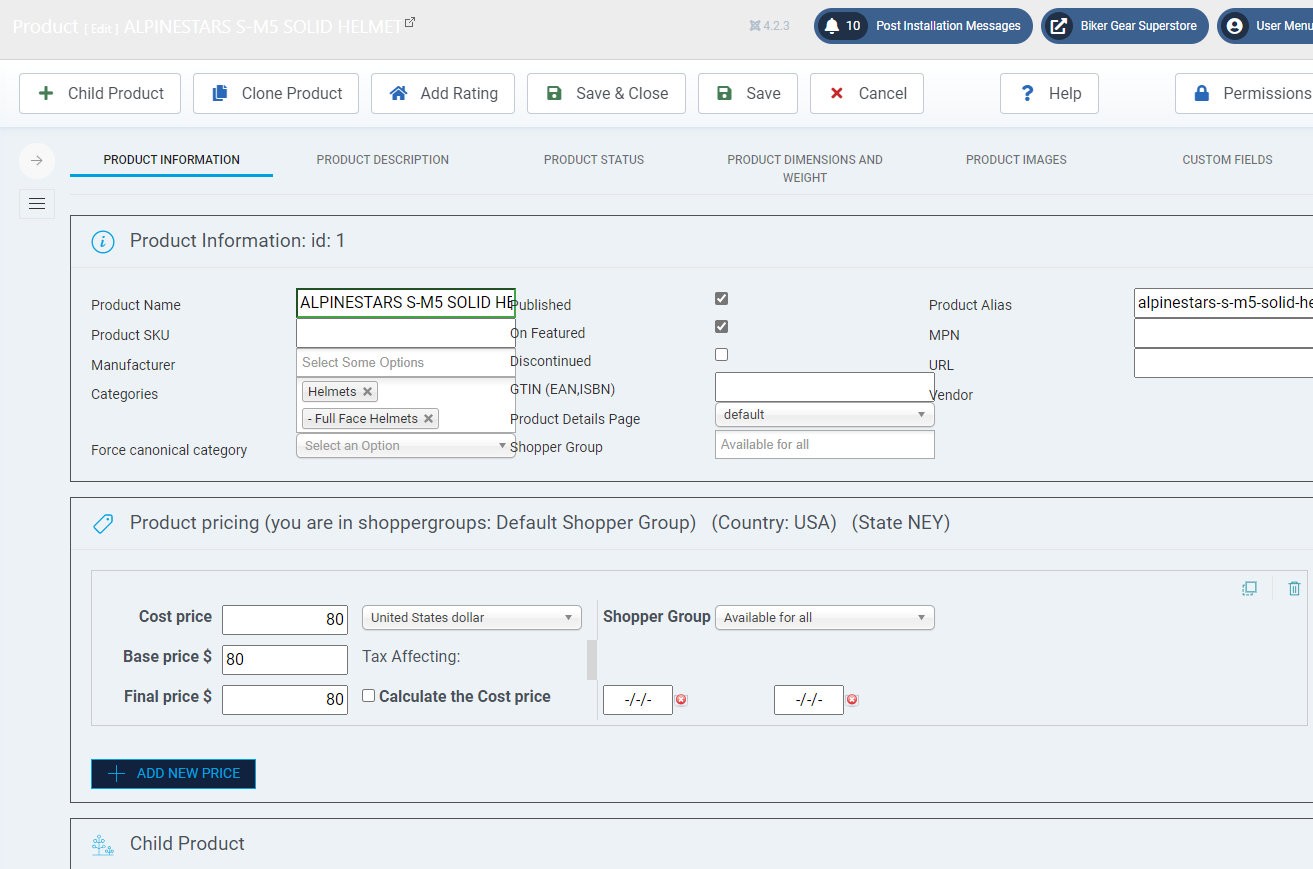Toggle the On Featured checkbox
Image resolution: width=1313 pixels, height=869 pixels.
point(722,327)
